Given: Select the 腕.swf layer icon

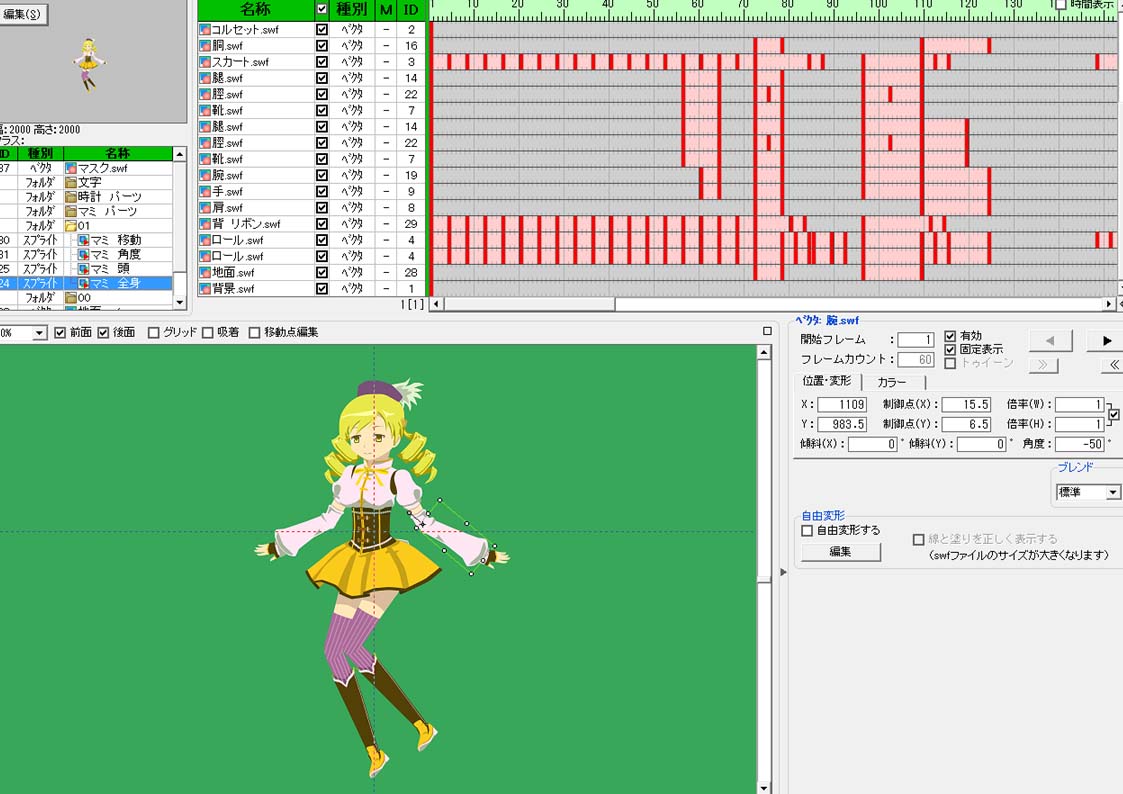Looking at the screenshot, I should click(x=205, y=175).
